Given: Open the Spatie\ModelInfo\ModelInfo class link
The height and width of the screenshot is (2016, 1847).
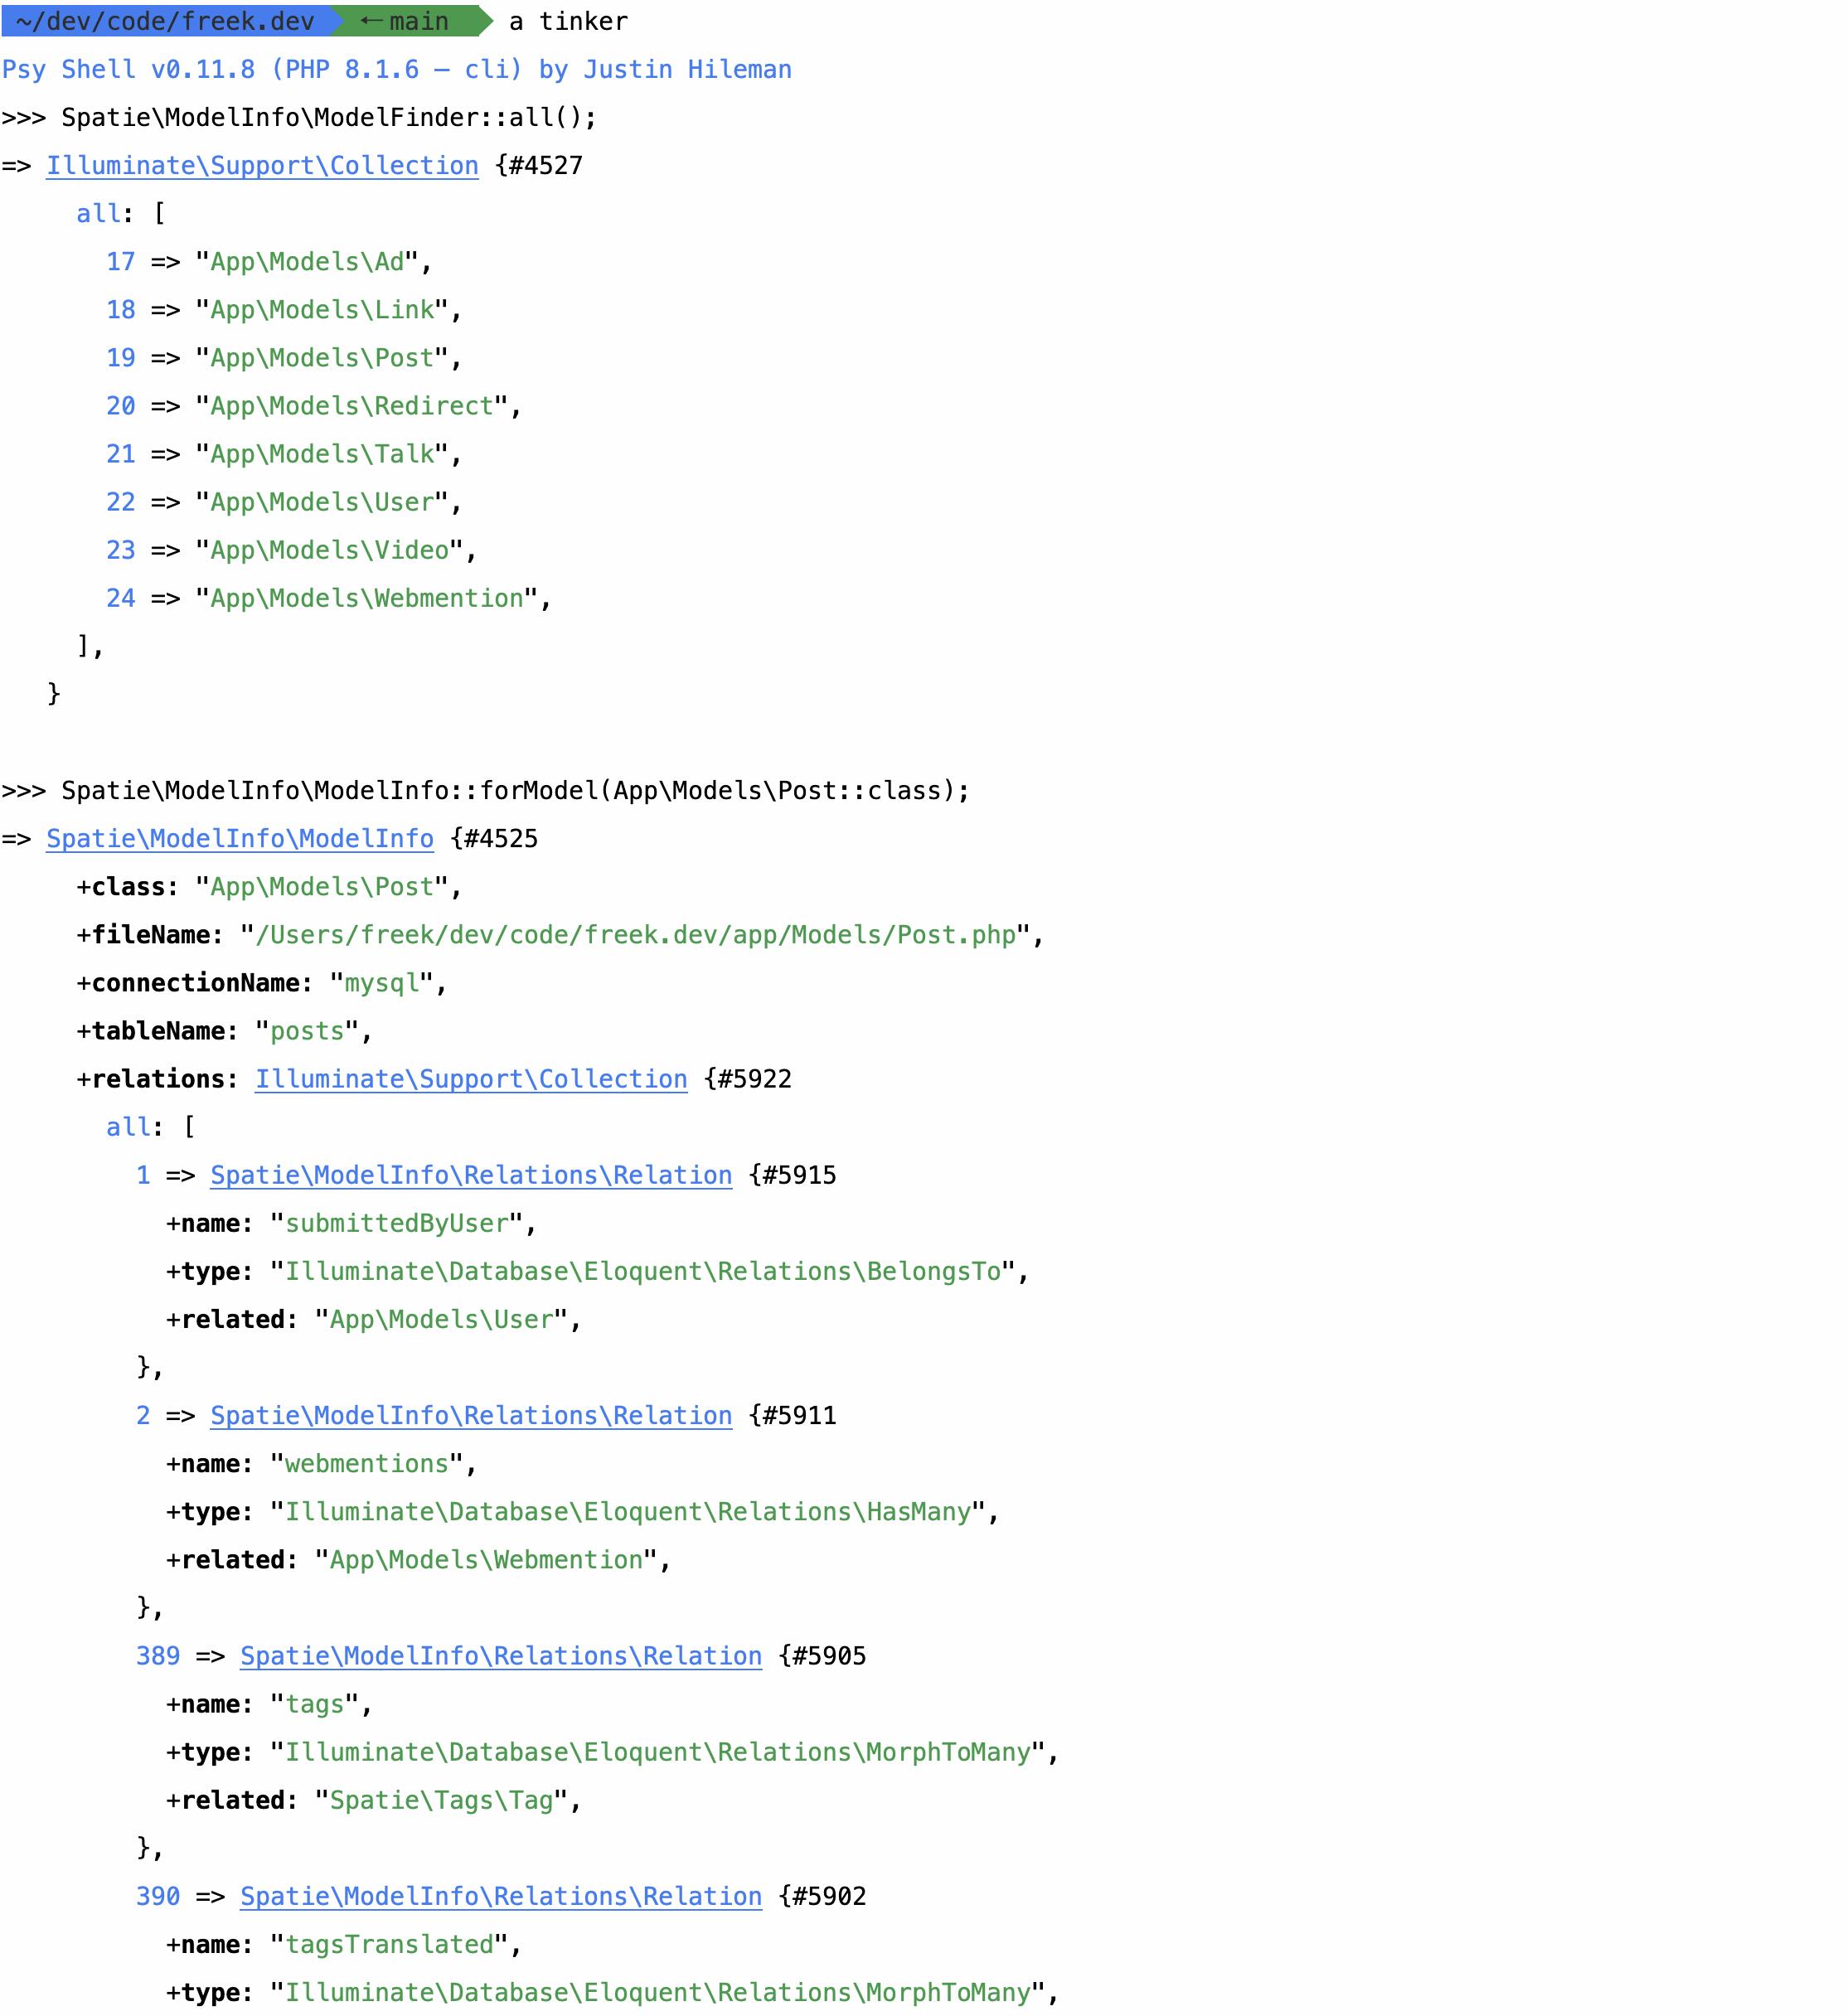Looking at the screenshot, I should pyautogui.click(x=240, y=839).
